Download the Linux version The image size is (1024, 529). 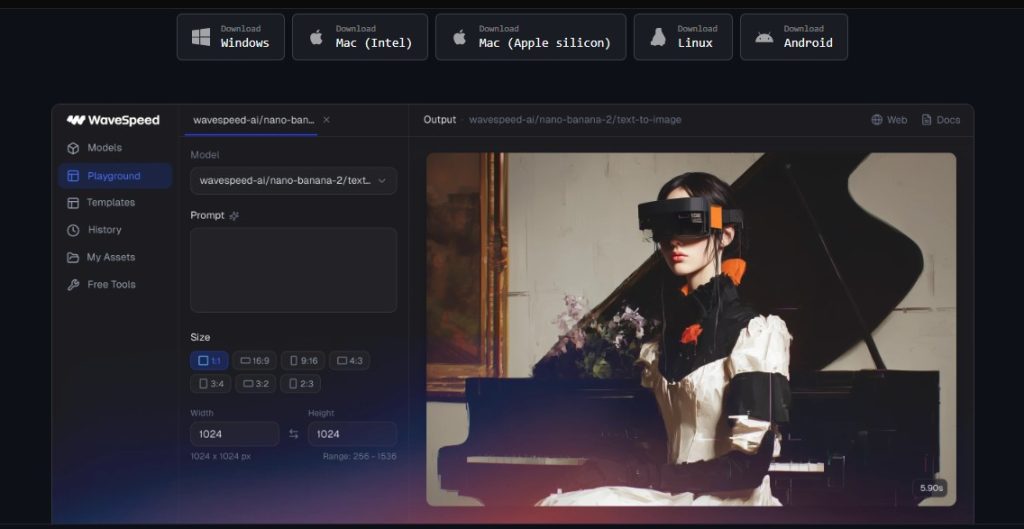point(683,37)
